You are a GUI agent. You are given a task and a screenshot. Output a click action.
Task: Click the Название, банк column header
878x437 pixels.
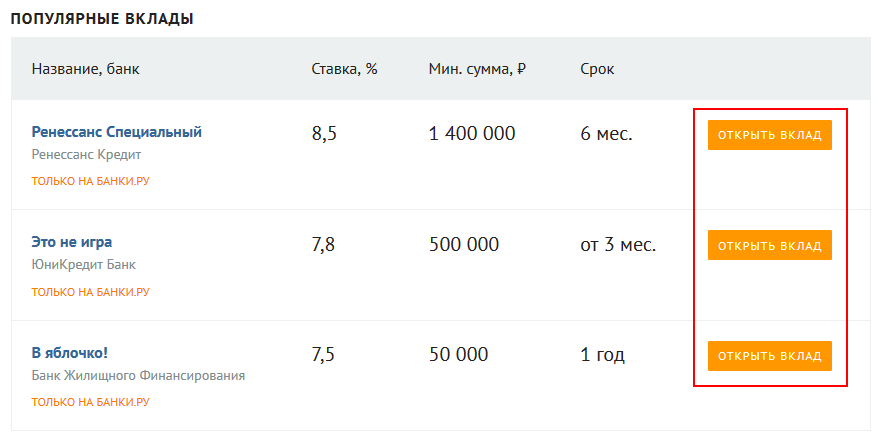(x=86, y=69)
